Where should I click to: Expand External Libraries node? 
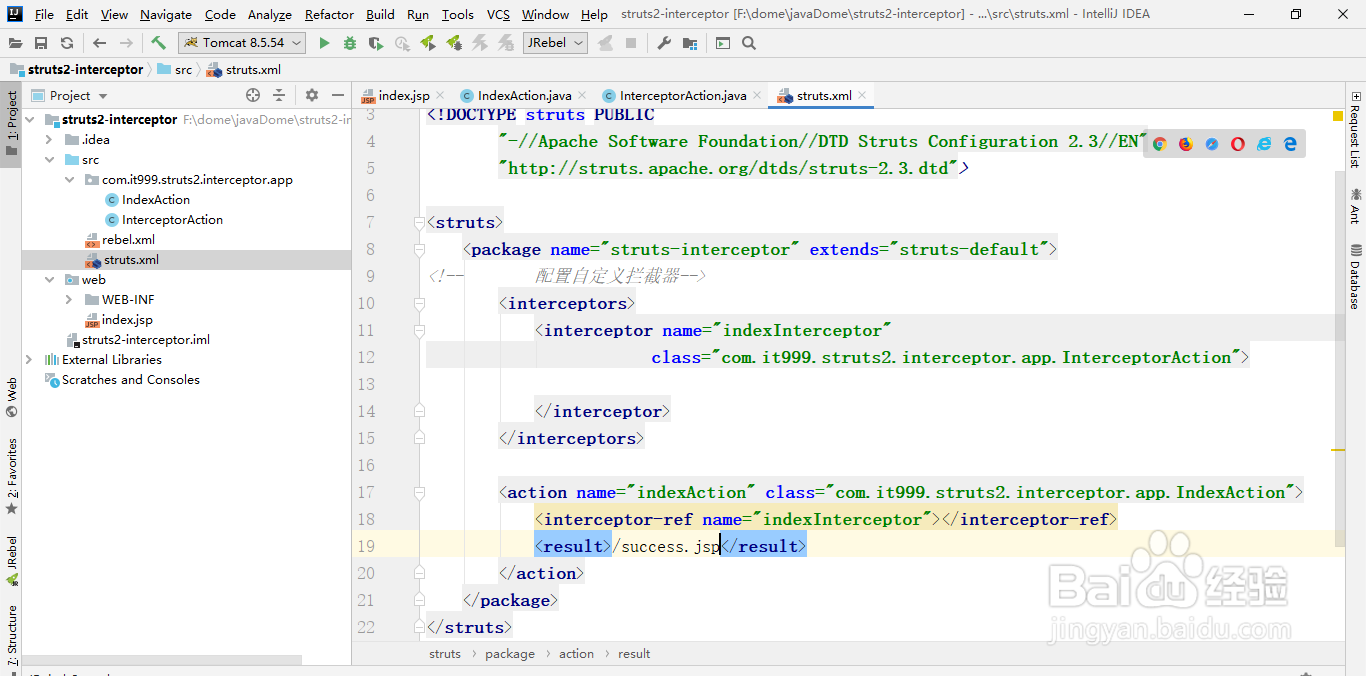click(29, 360)
